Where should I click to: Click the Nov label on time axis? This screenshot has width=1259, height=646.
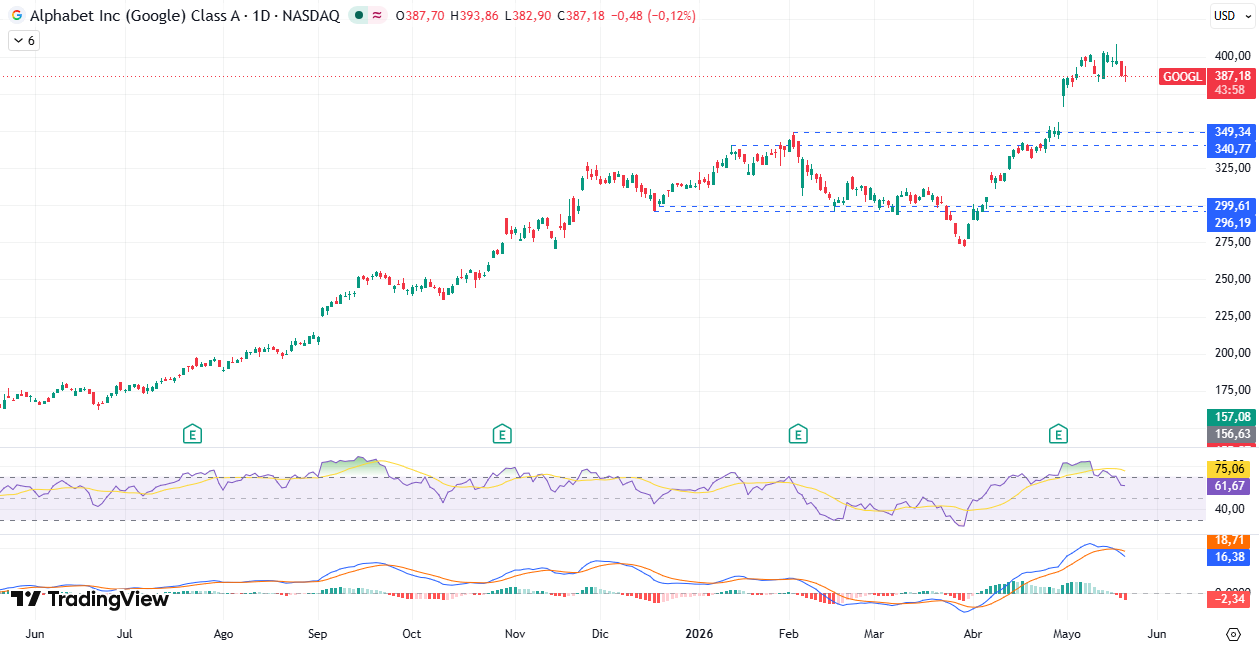click(515, 634)
